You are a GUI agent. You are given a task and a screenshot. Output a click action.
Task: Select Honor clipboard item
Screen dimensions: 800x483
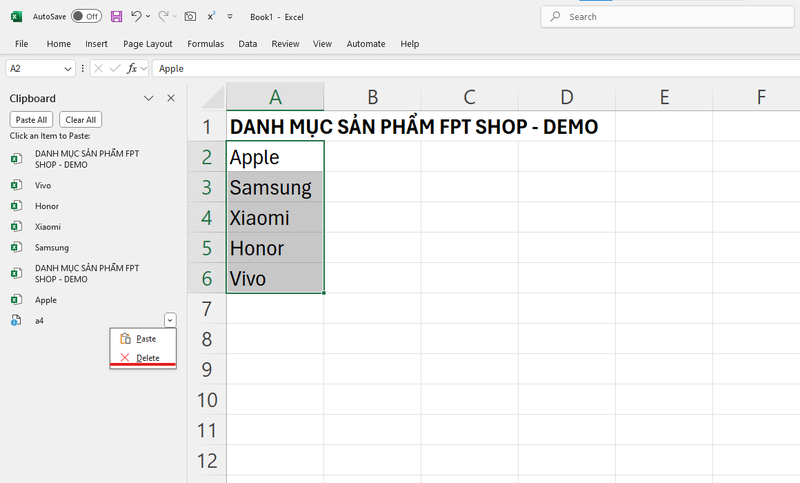point(93,206)
